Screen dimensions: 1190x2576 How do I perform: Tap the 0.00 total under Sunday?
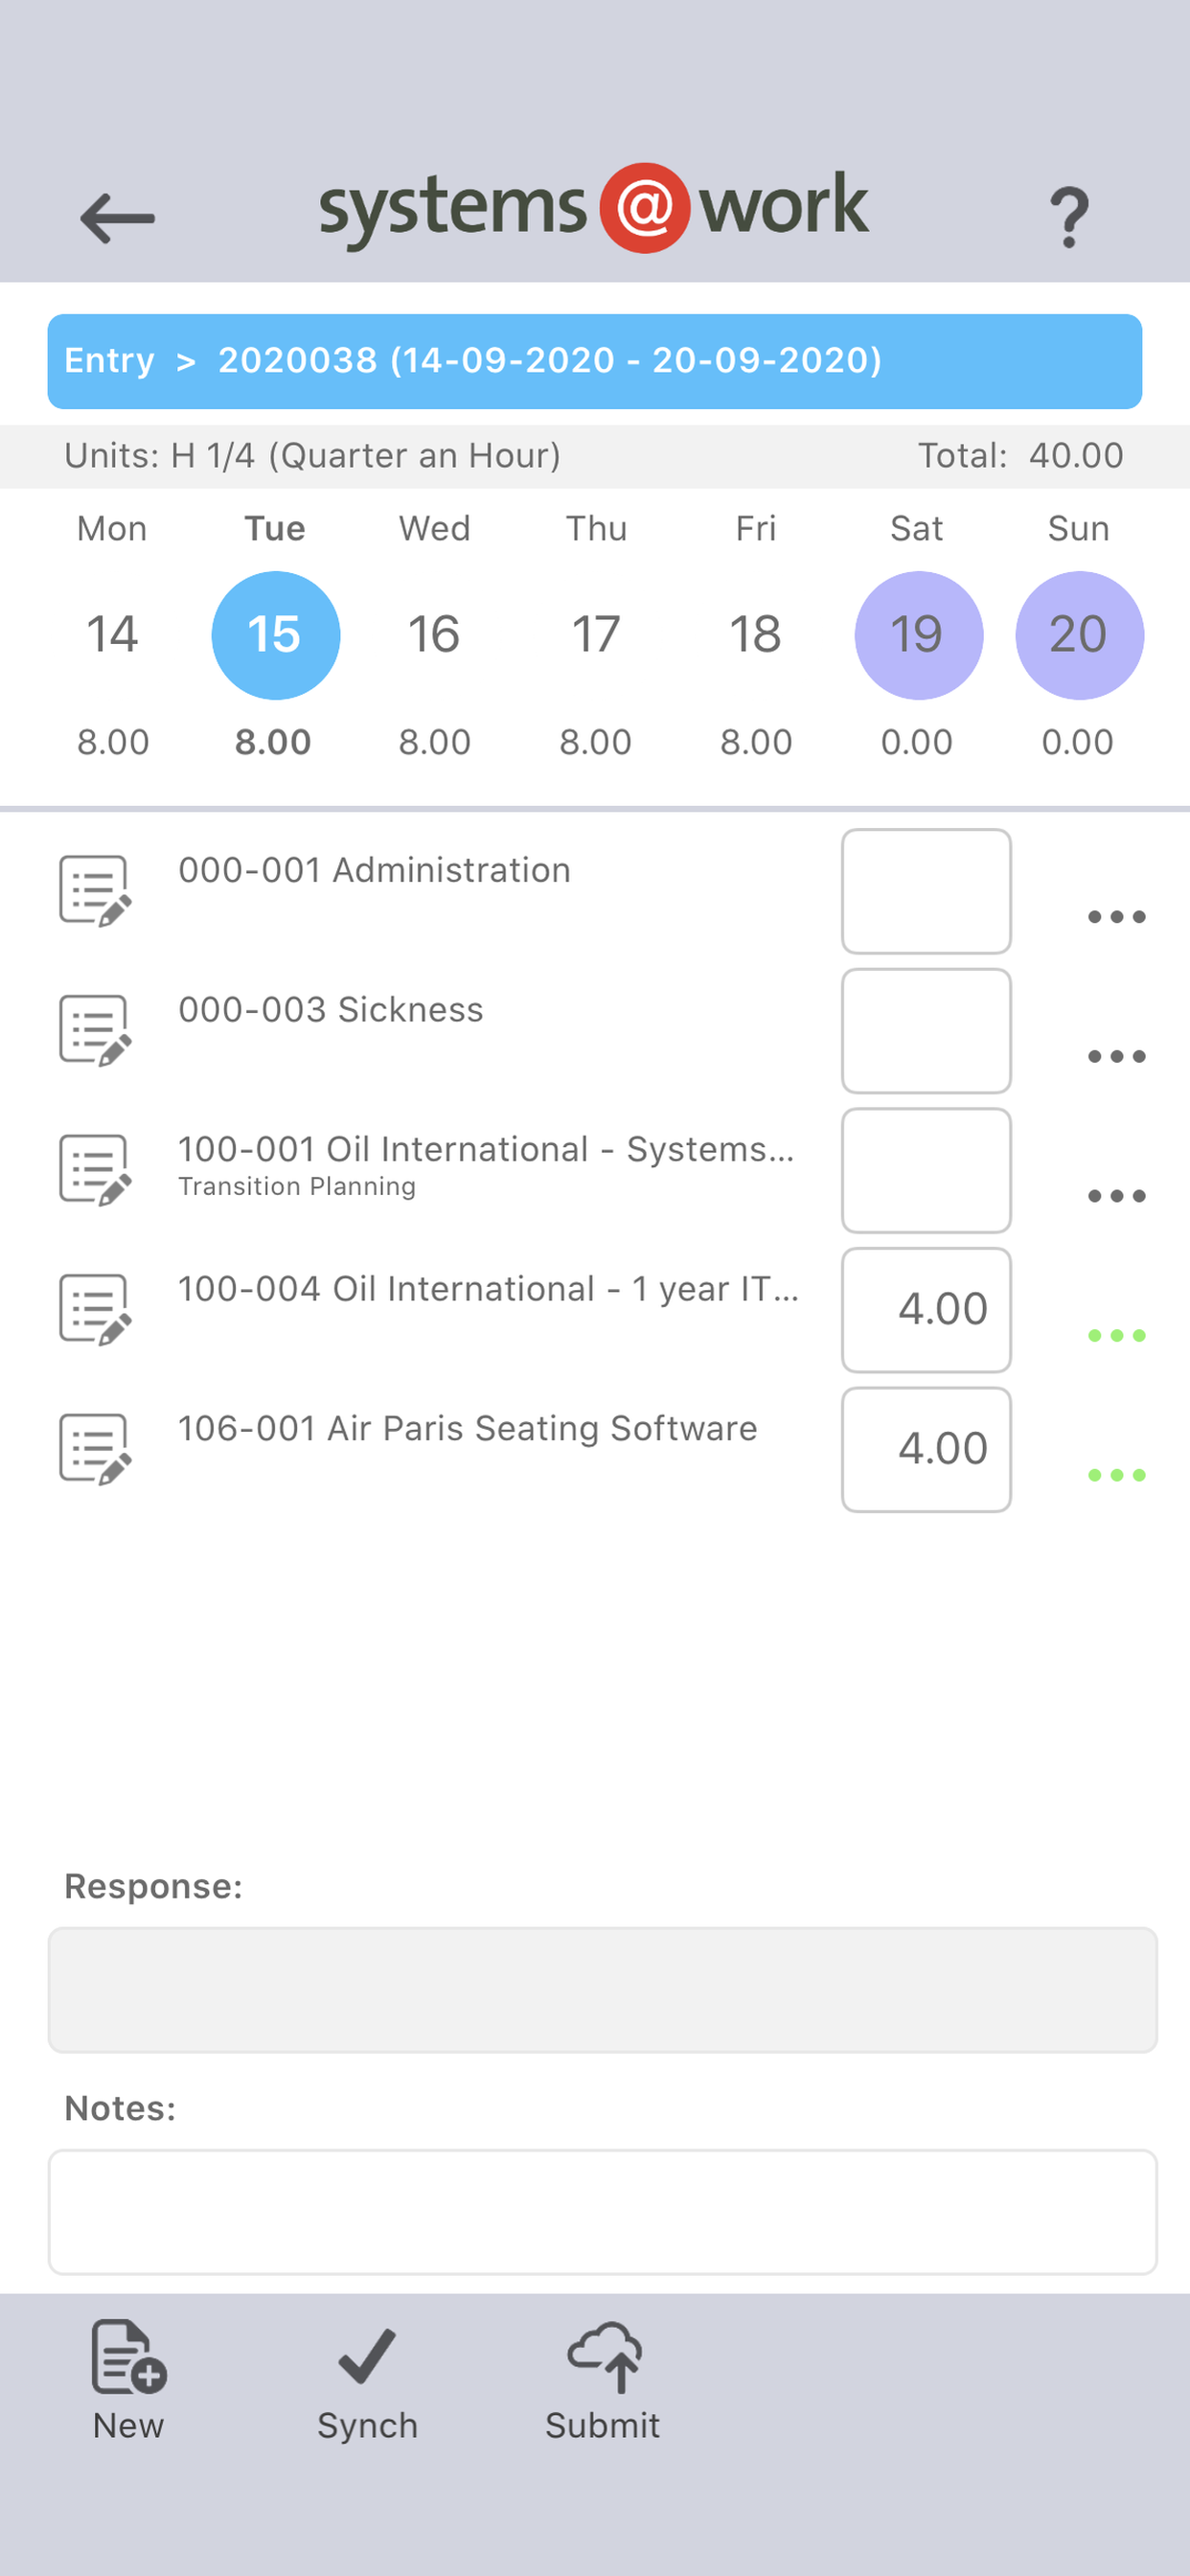[x=1077, y=742]
